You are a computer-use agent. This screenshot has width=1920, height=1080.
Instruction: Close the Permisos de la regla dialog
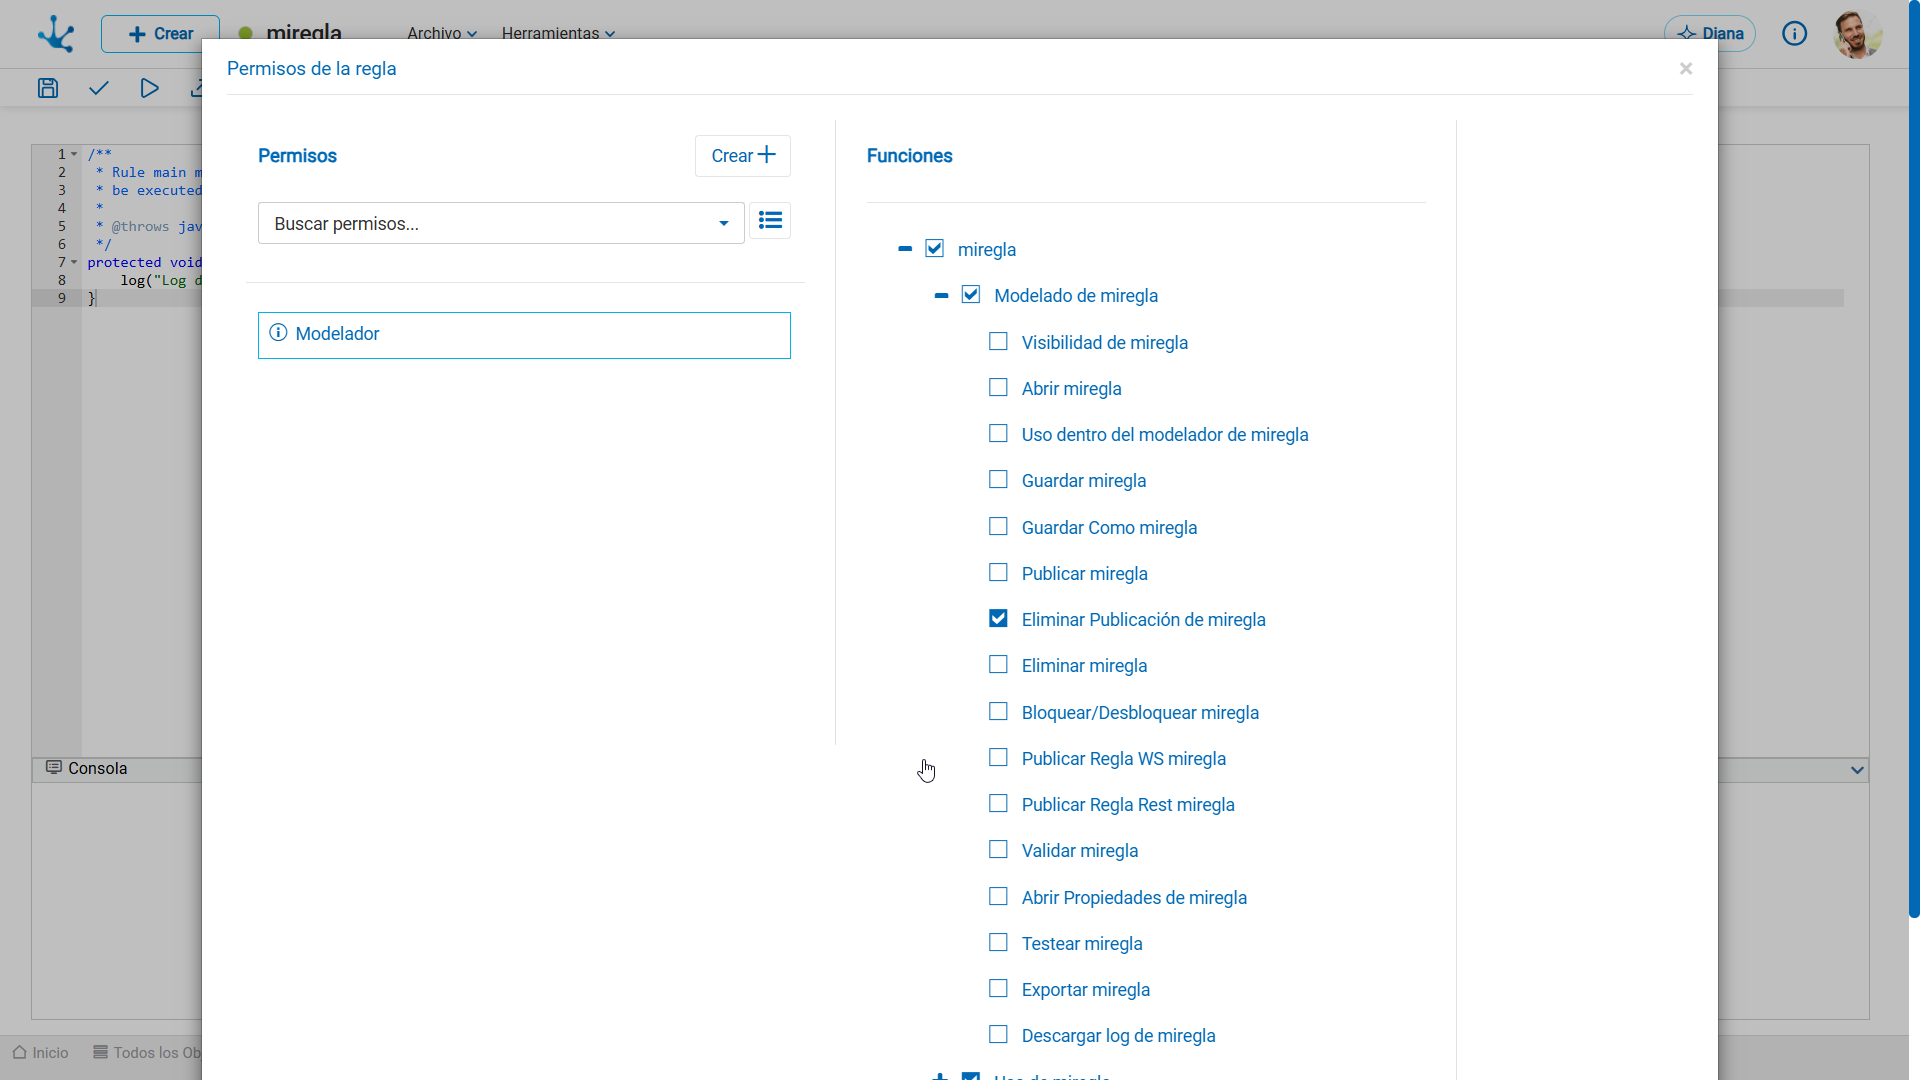tap(1686, 68)
